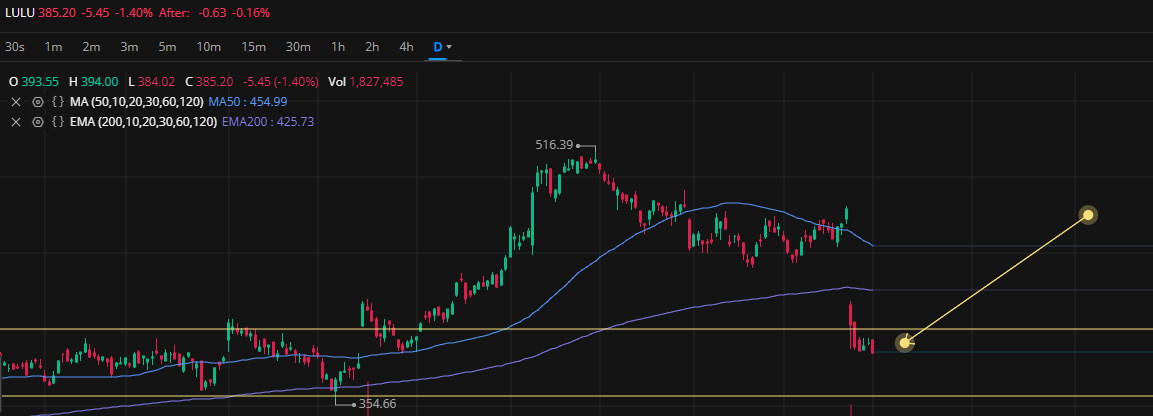Select the 2h timeframe
This screenshot has height=416, width=1153.
[372, 46]
